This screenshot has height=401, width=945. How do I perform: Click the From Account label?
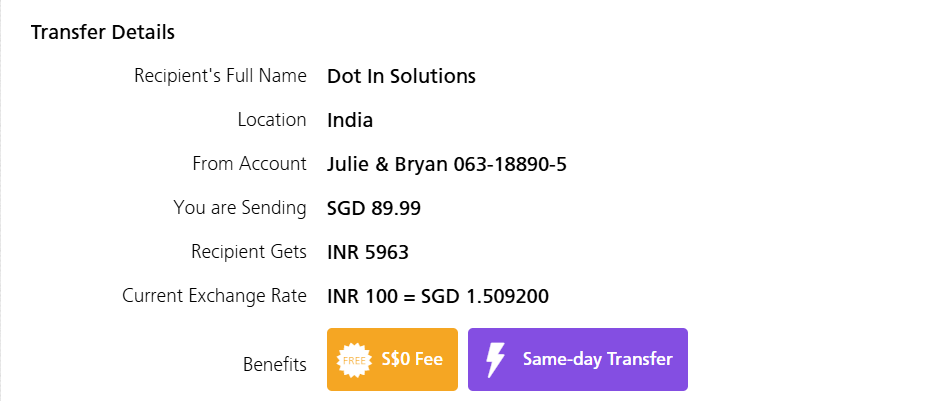click(x=250, y=164)
